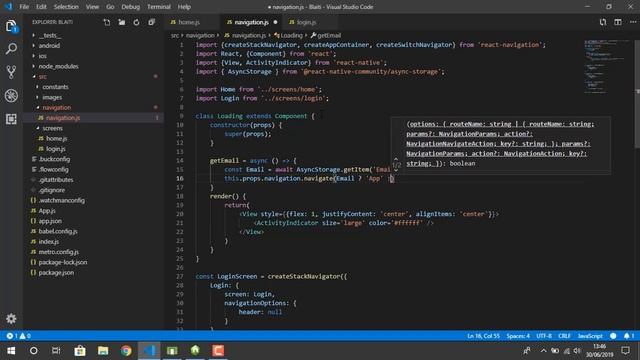Image resolution: width=640 pixels, height=360 pixels.
Task: Open the editor More Actions menu
Action: (x=633, y=22)
